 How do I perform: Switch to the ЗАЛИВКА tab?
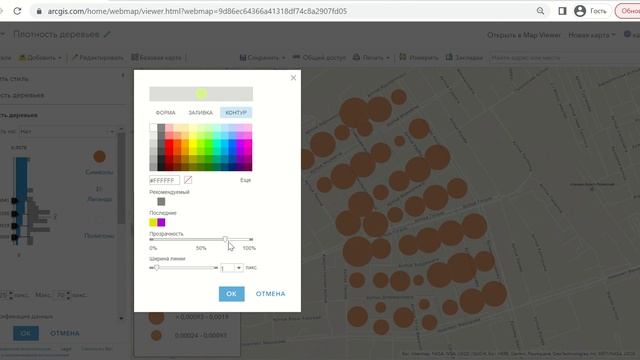(x=200, y=113)
